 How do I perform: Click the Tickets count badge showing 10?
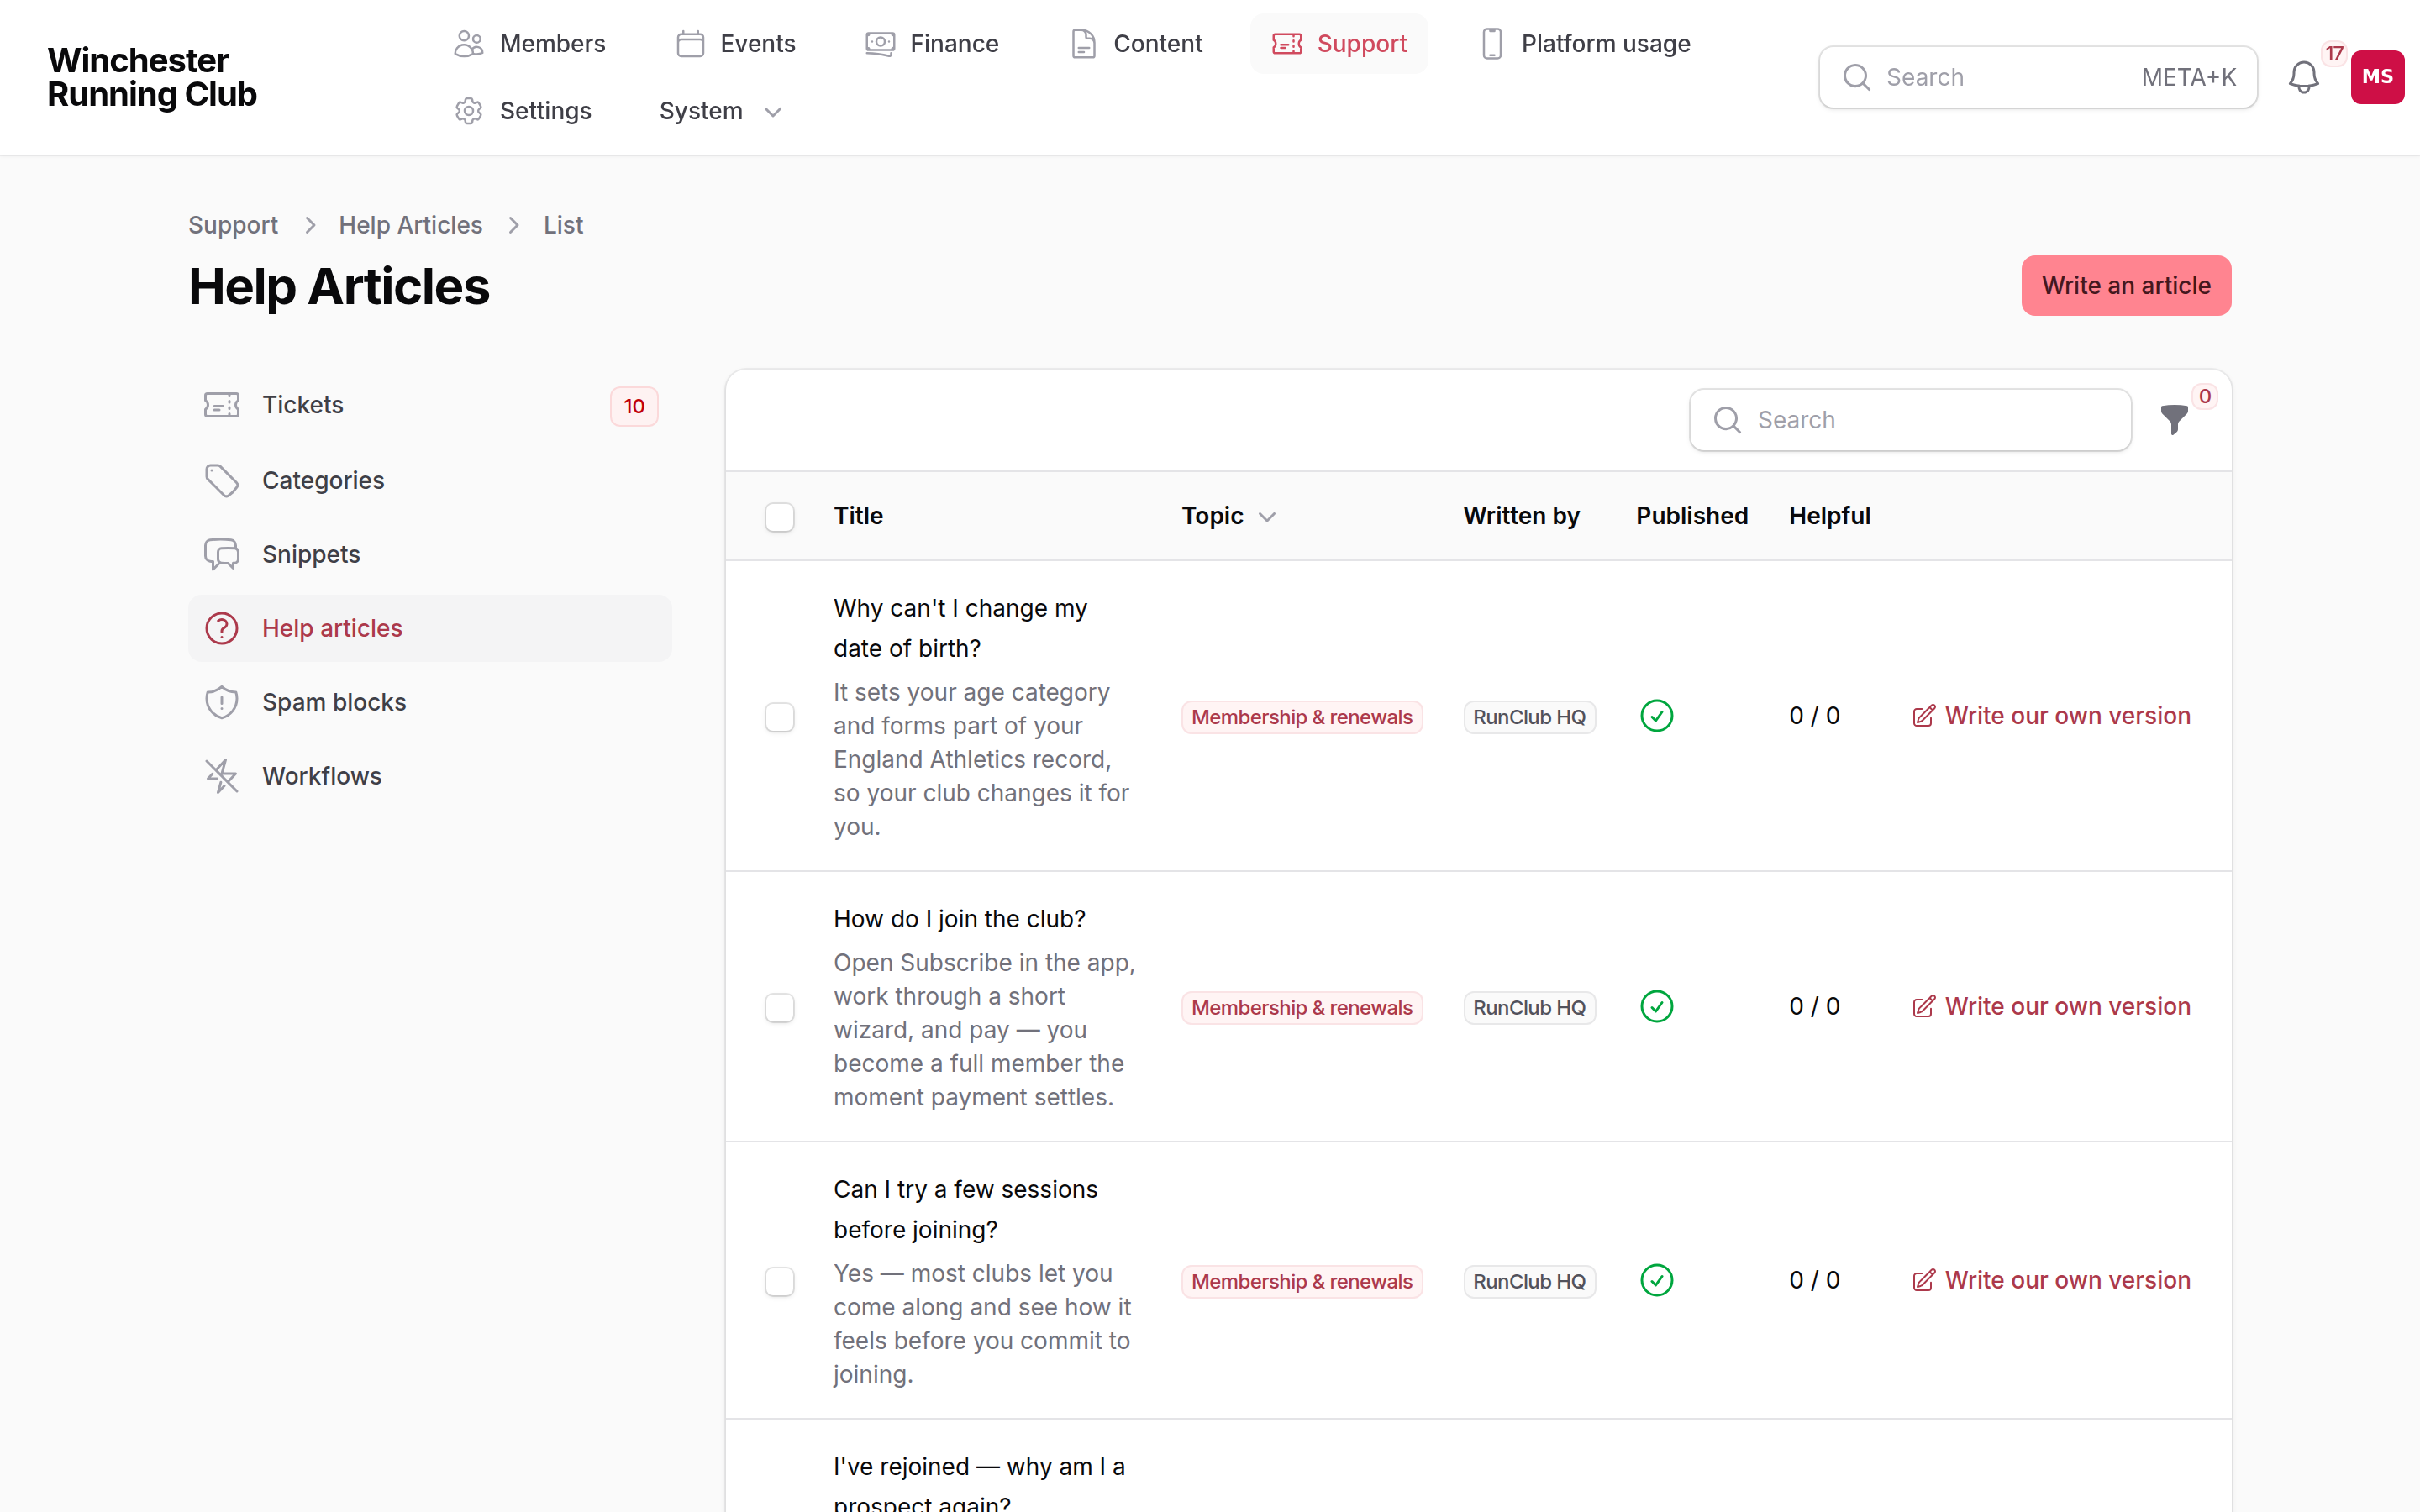[x=634, y=406]
